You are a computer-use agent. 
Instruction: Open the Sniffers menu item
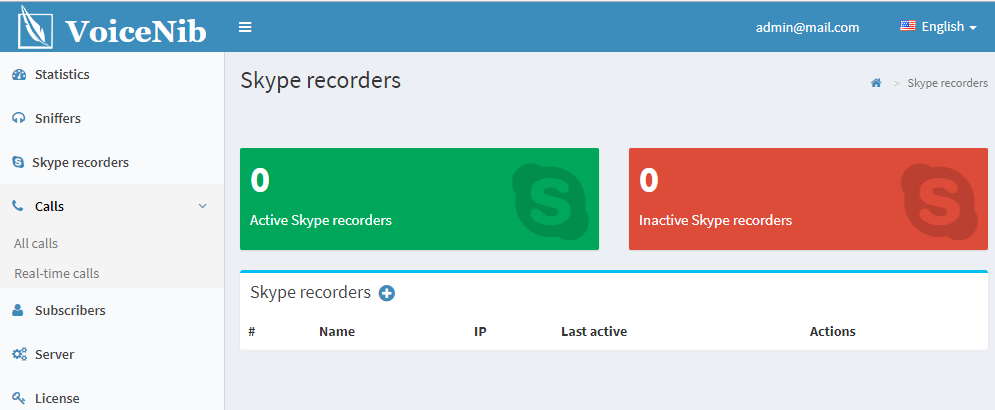click(112, 119)
